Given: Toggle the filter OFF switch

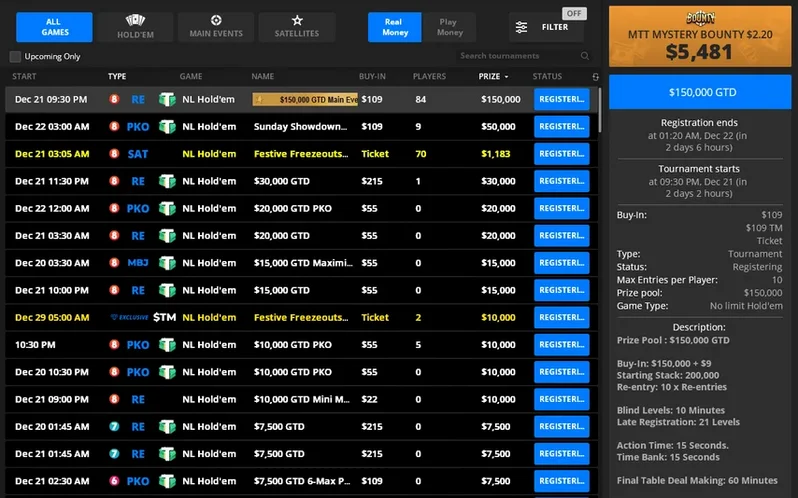Looking at the screenshot, I should point(573,14).
